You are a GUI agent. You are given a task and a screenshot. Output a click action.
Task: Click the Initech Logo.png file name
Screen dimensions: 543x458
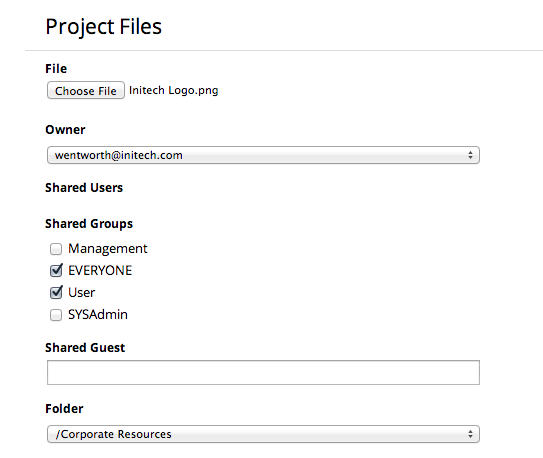click(x=173, y=90)
